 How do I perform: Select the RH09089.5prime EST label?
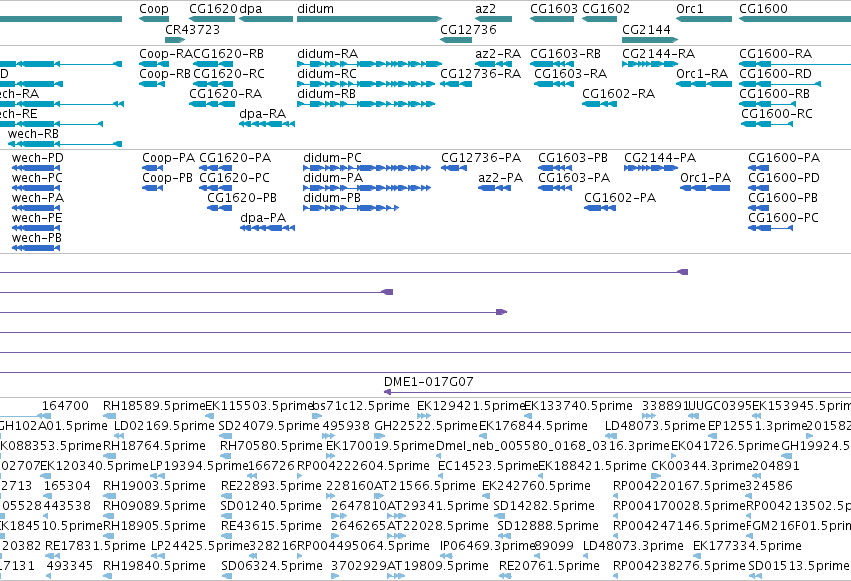coord(154,506)
